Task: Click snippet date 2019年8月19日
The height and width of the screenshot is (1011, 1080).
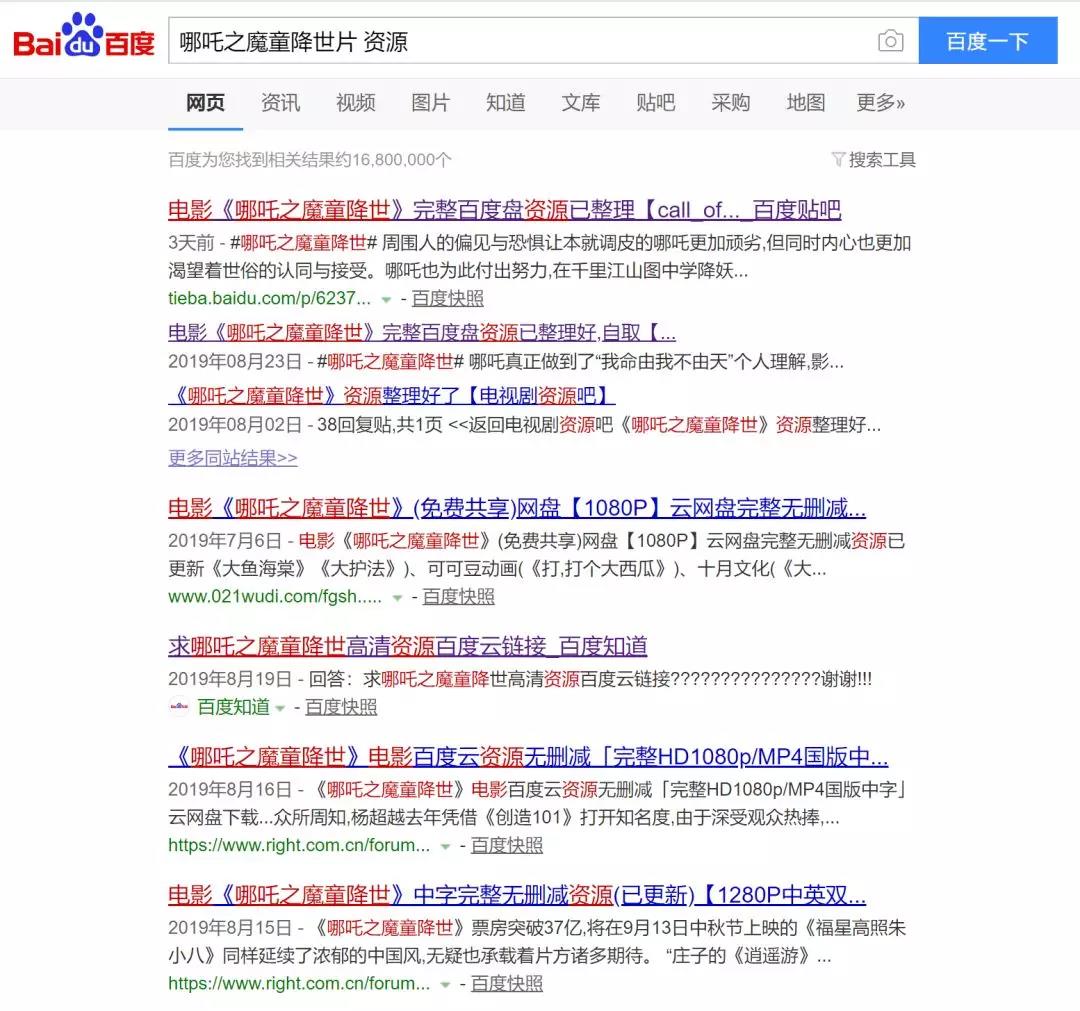Action: [x=230, y=679]
